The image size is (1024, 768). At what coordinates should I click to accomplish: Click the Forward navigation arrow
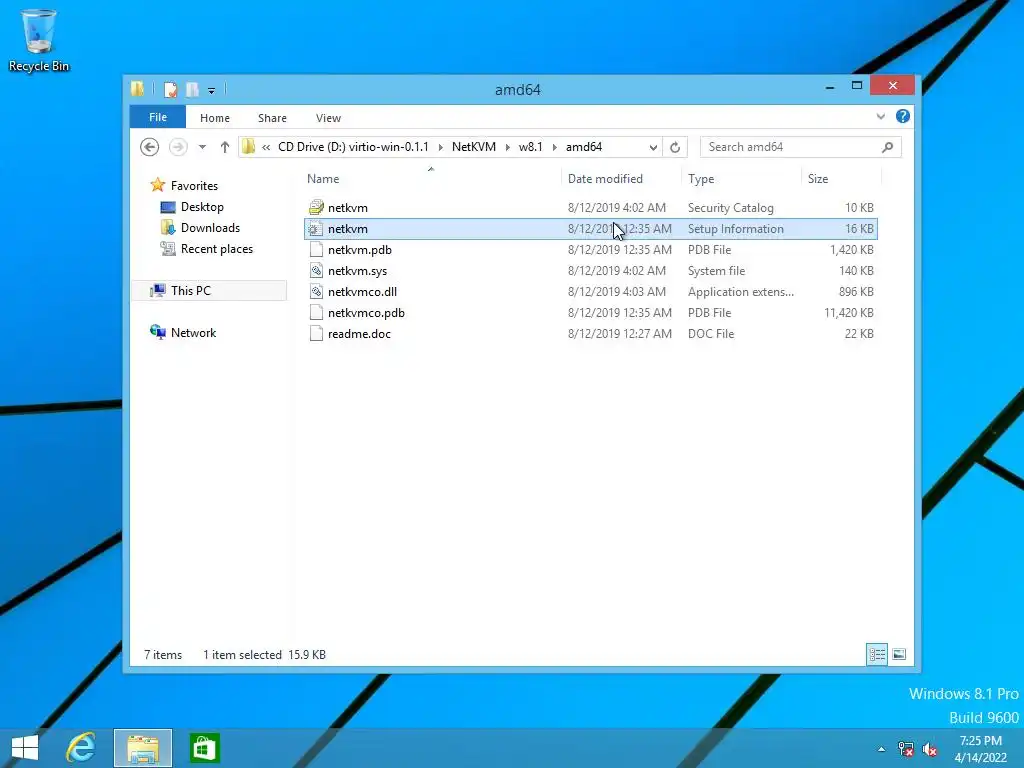point(178,147)
